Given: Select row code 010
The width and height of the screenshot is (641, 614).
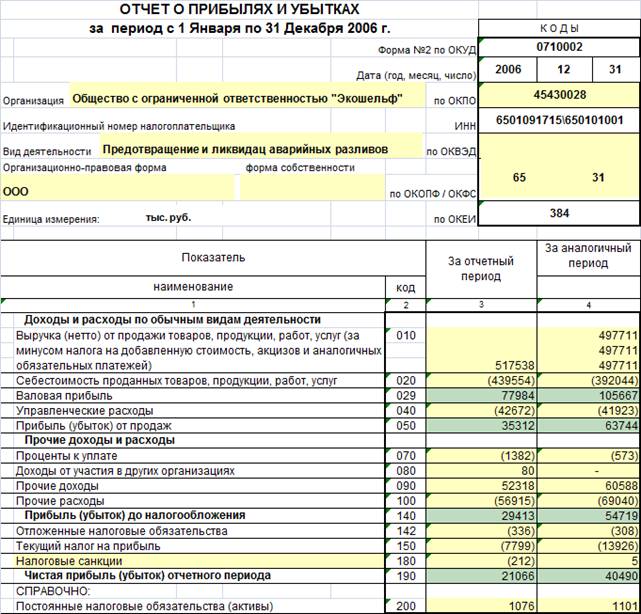Looking at the screenshot, I should [406, 336].
